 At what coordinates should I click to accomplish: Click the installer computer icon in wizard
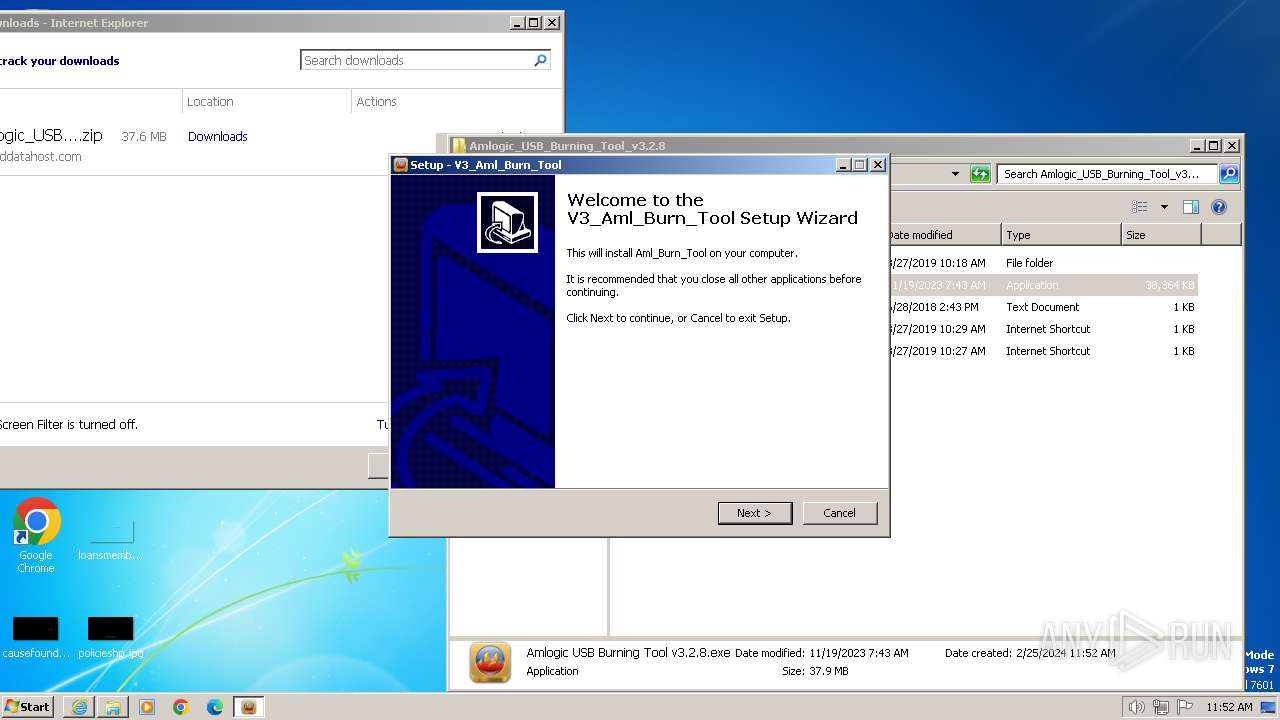coord(507,222)
